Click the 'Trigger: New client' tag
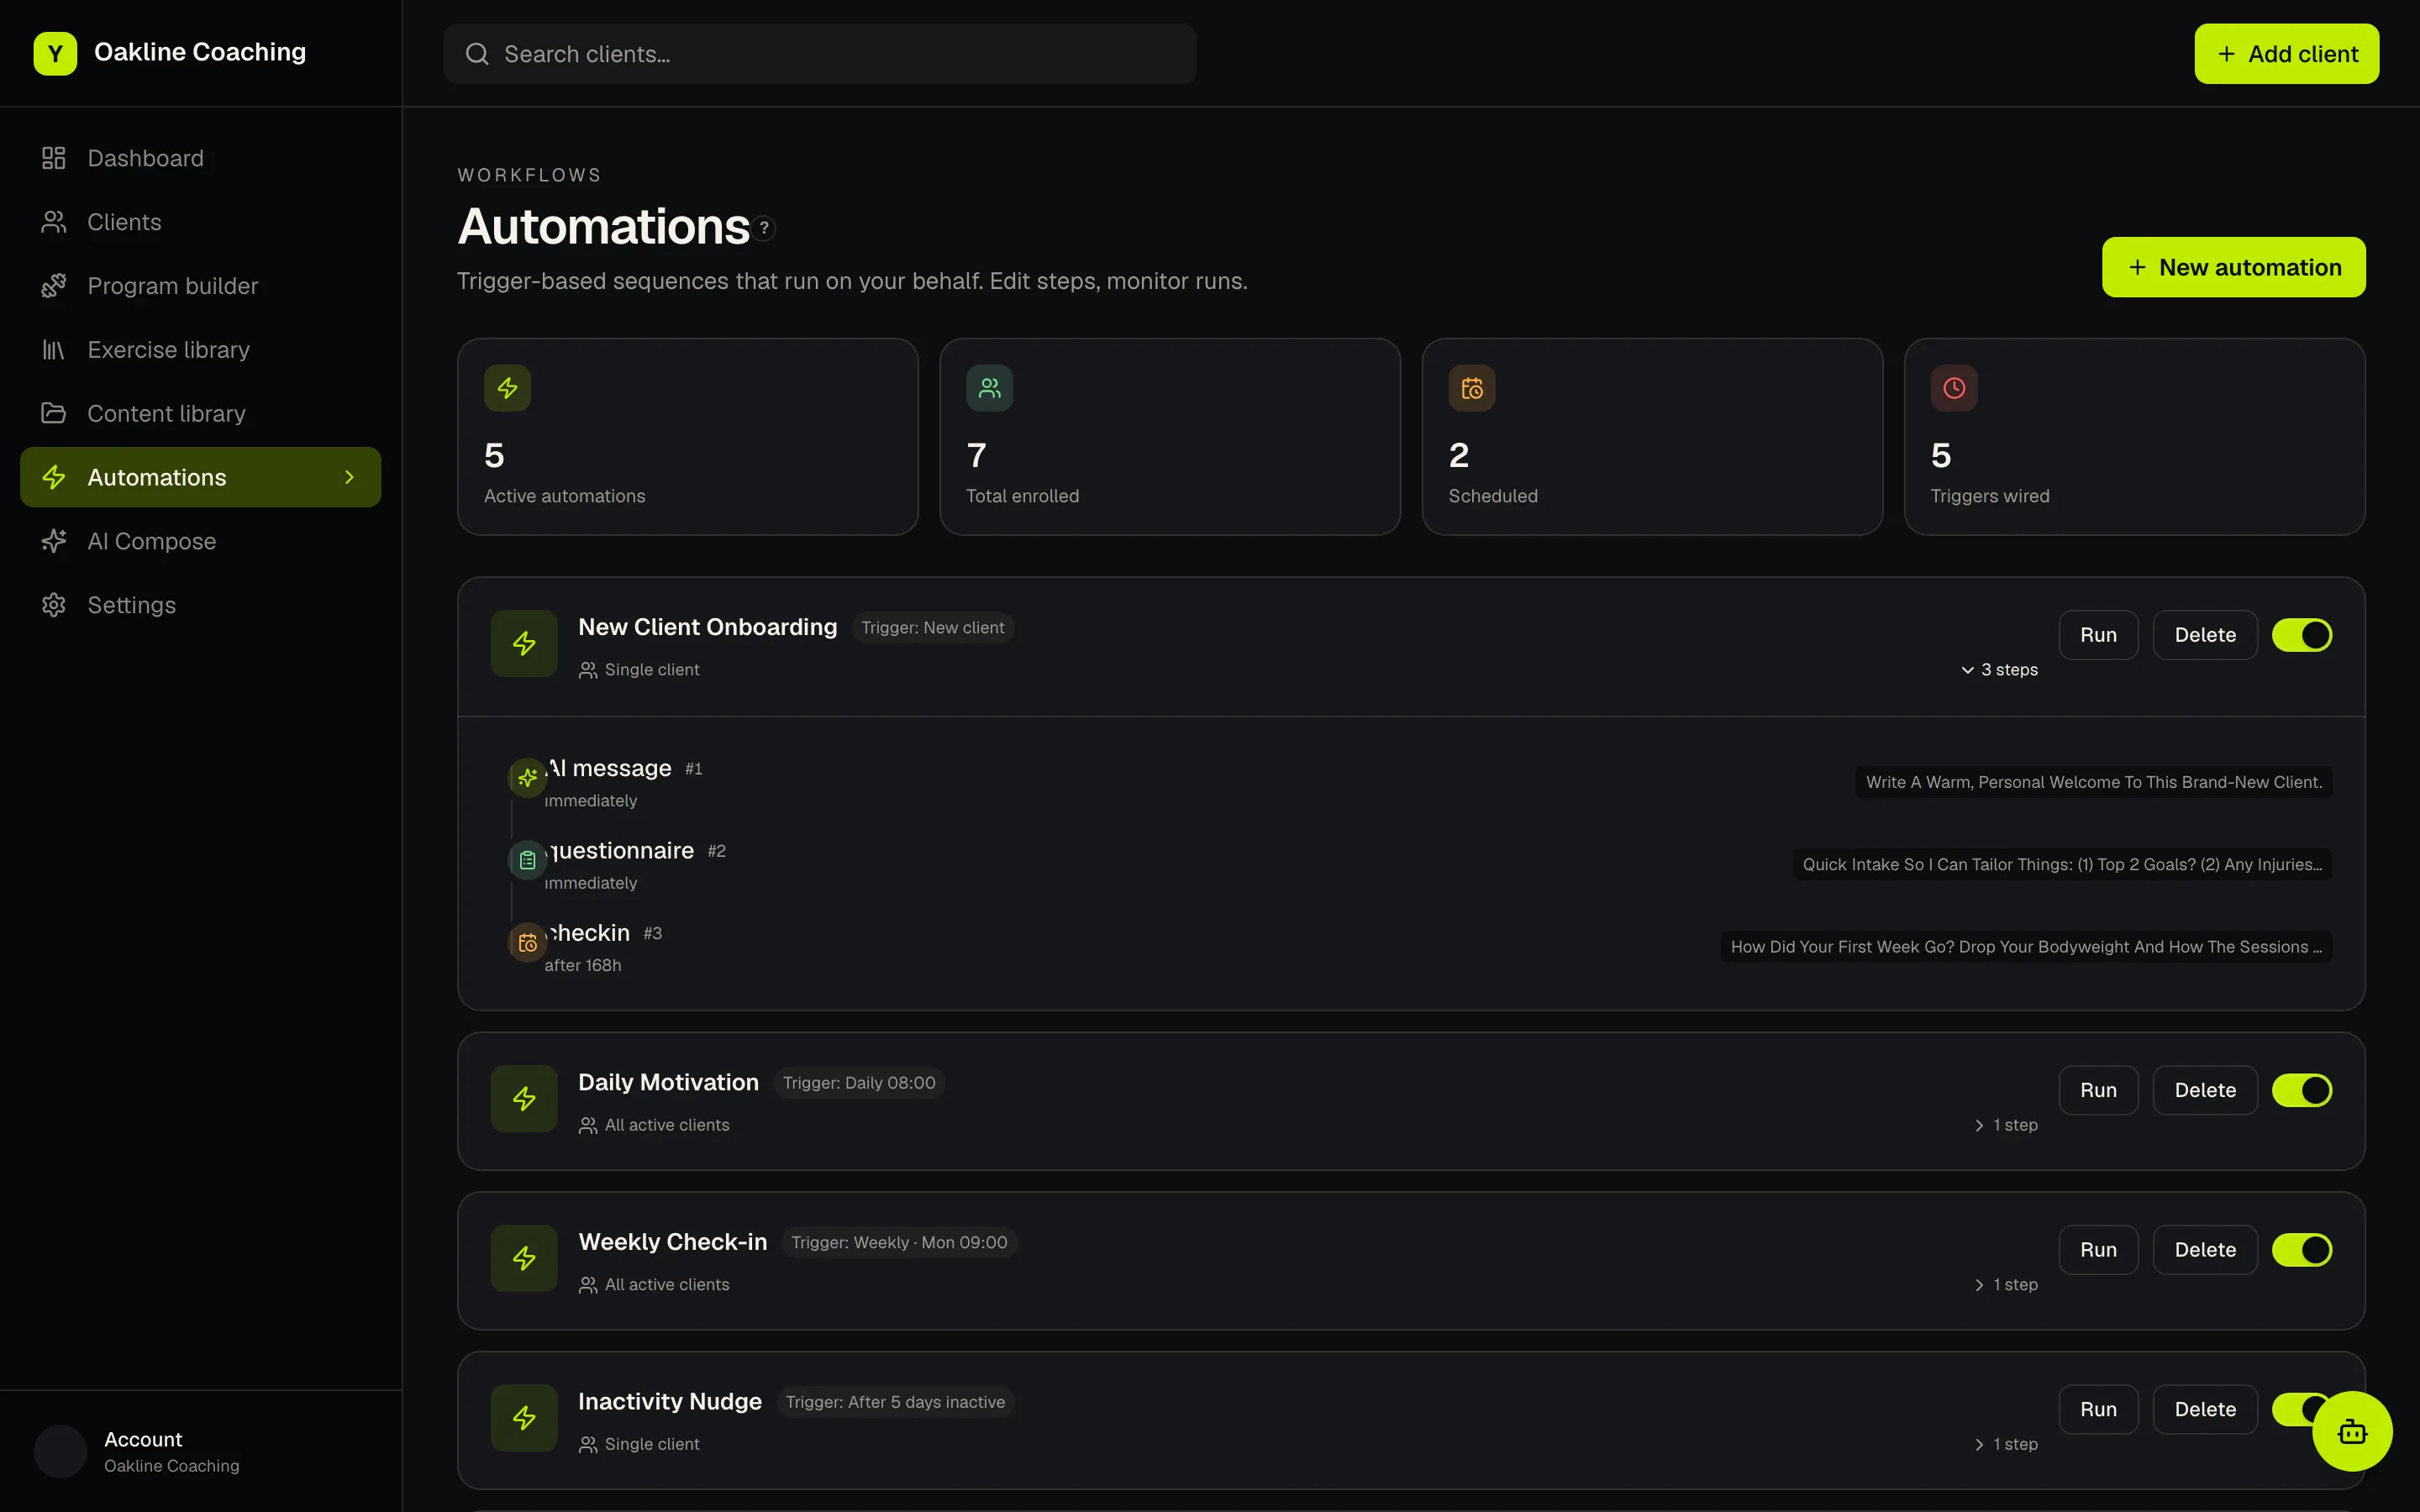2420x1512 pixels. tap(932, 628)
